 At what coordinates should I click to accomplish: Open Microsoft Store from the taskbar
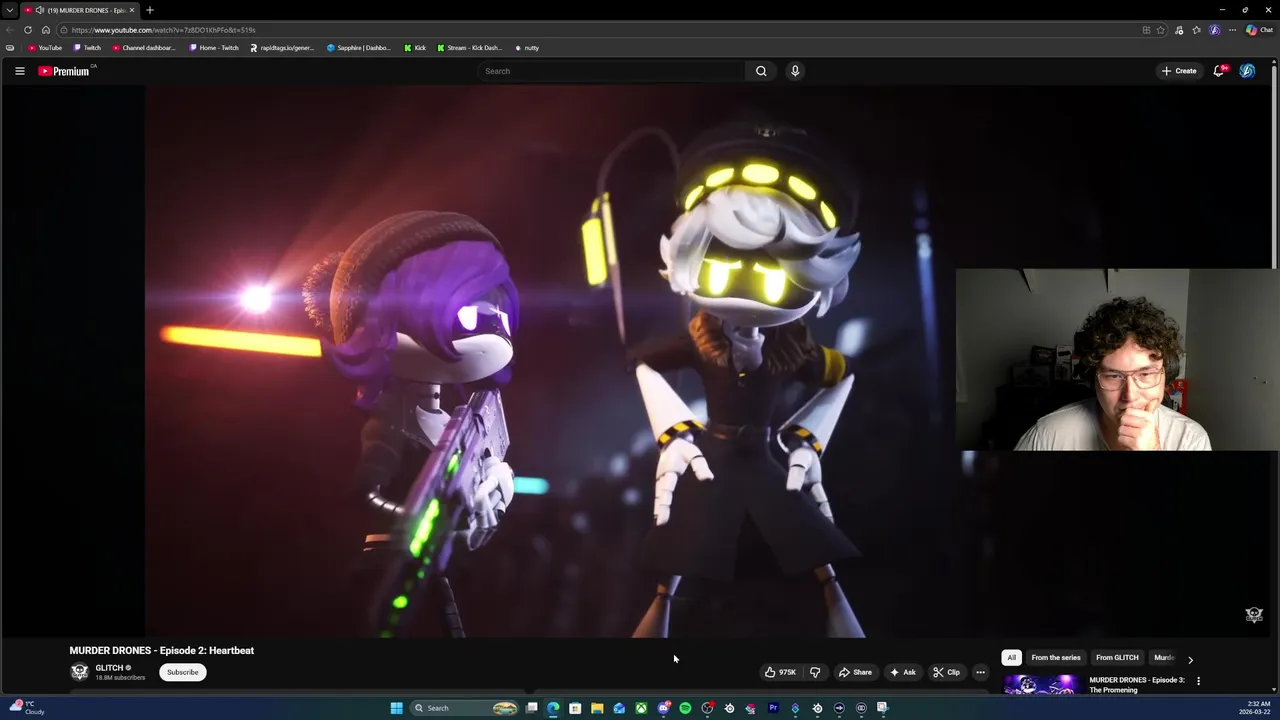(575, 708)
